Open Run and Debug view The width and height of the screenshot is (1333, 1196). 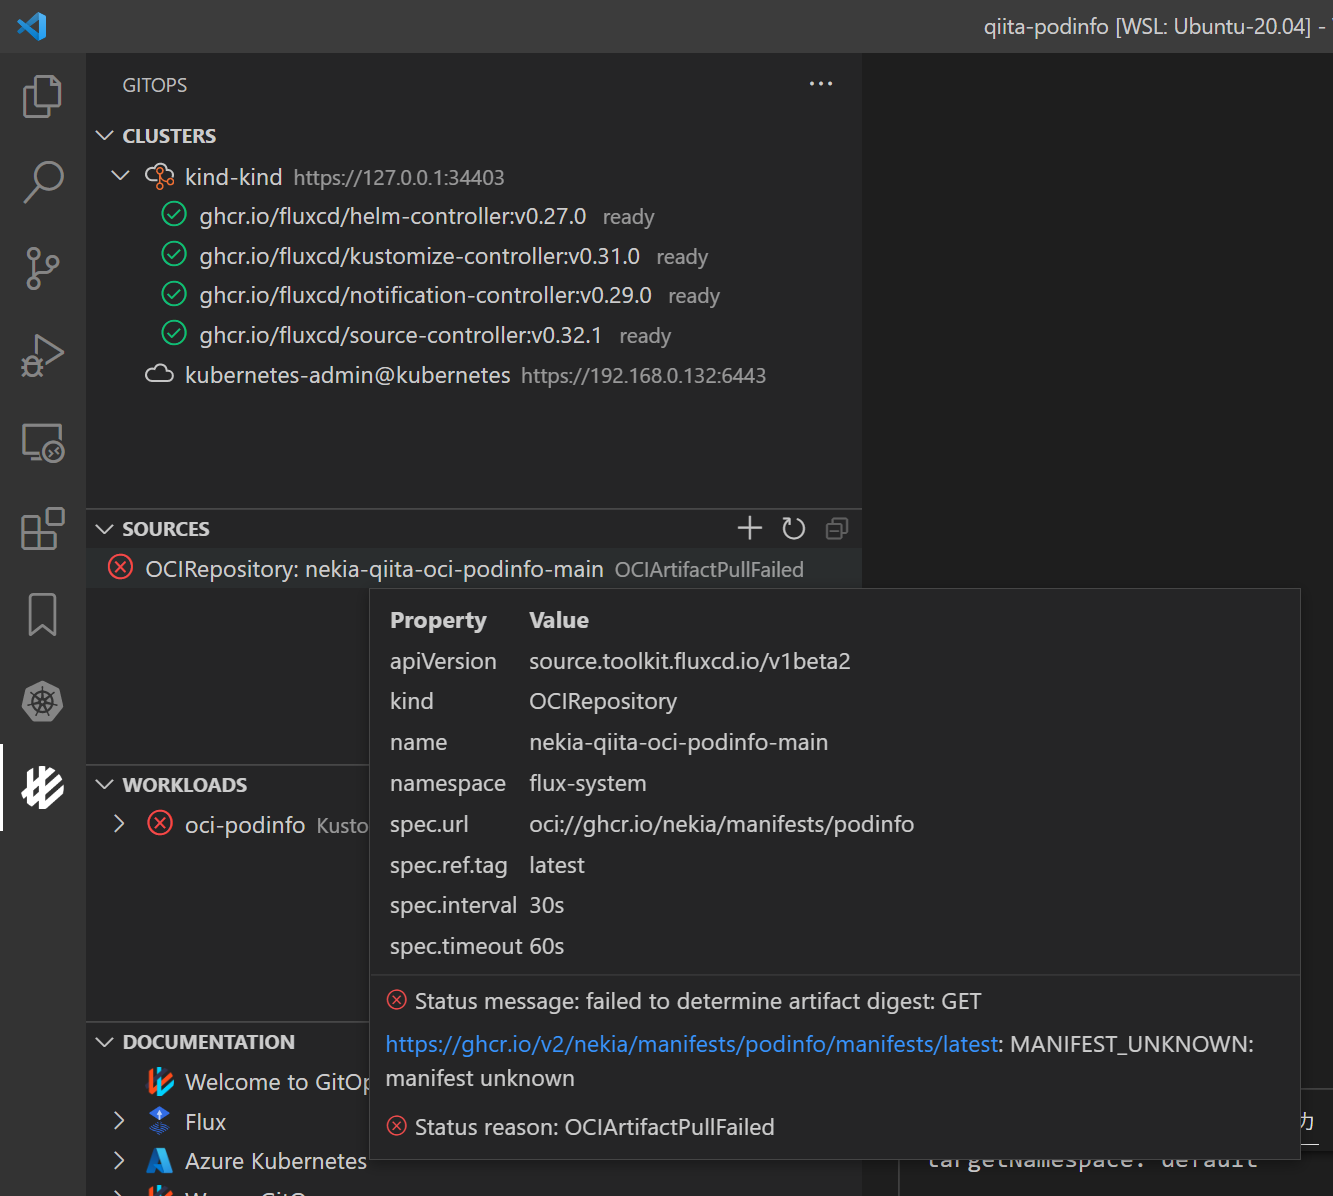click(x=42, y=355)
